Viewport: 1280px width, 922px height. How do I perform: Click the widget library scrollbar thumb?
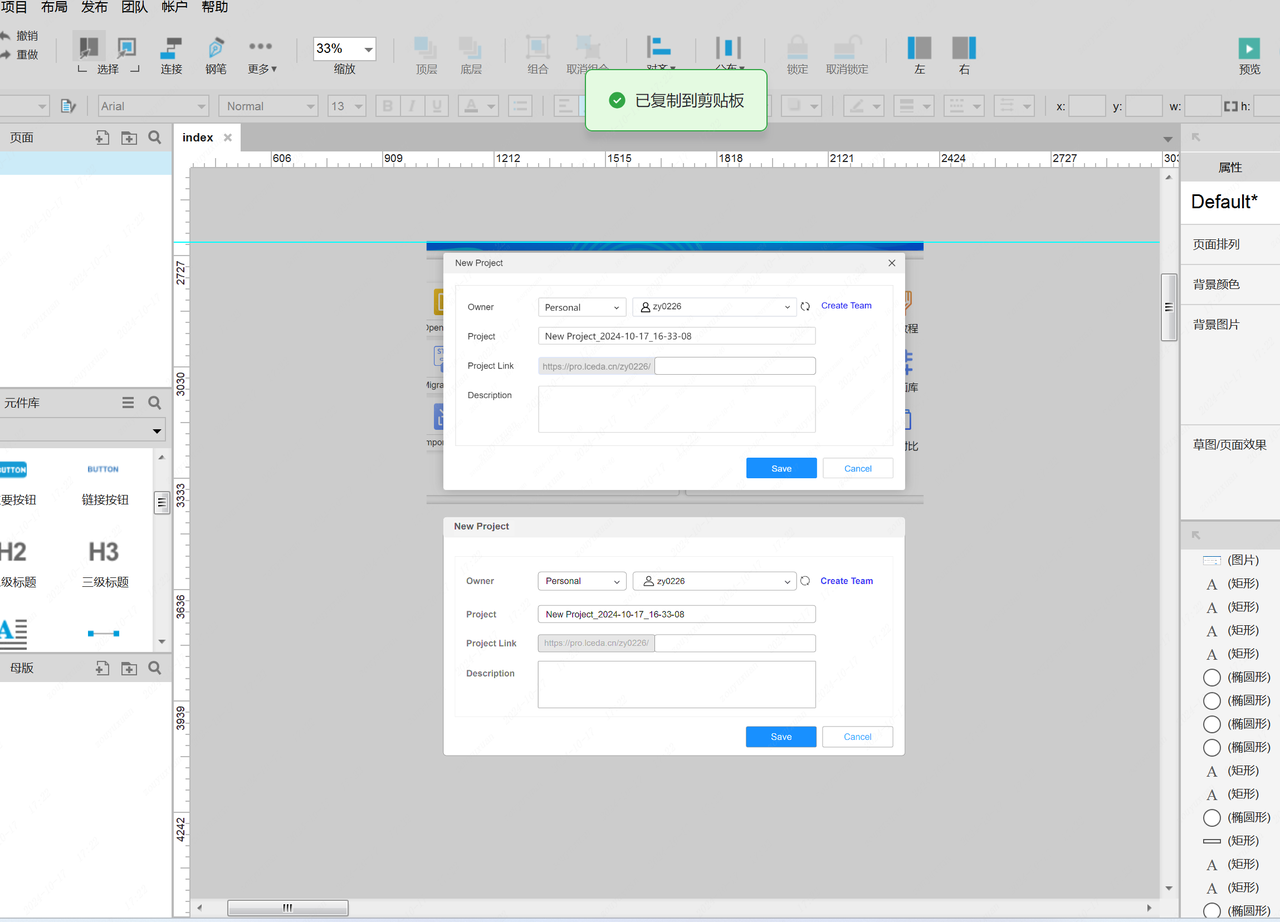162,503
